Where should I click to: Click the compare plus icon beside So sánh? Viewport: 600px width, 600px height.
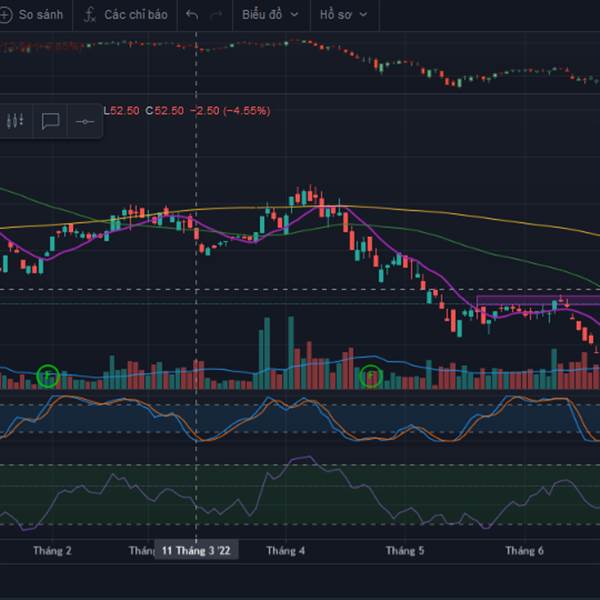pyautogui.click(x=7, y=15)
